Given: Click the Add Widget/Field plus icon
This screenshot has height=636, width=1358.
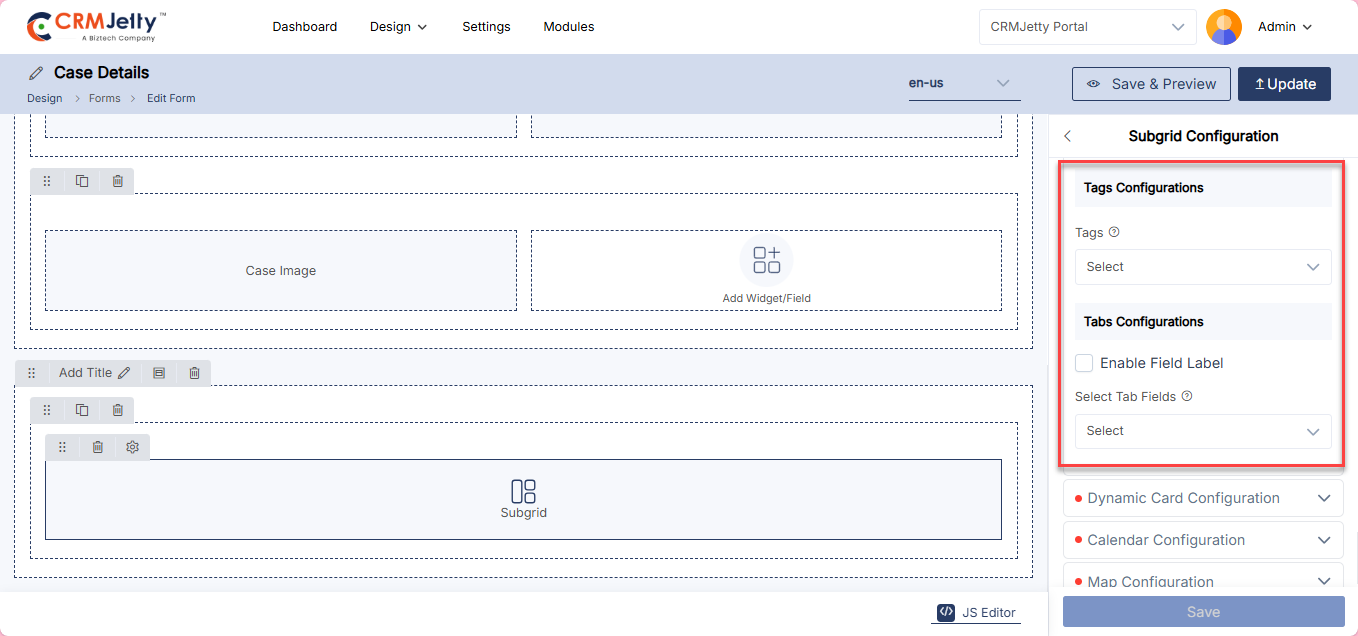Looking at the screenshot, I should (x=766, y=260).
